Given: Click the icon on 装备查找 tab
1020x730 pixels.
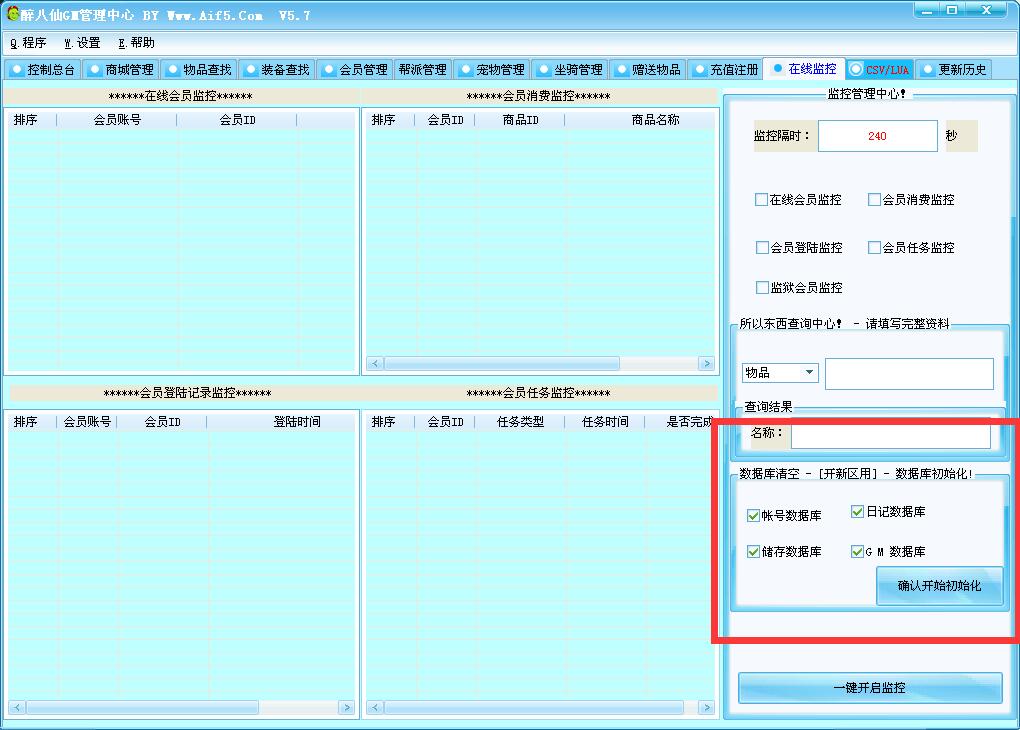Looking at the screenshot, I should tap(251, 70).
